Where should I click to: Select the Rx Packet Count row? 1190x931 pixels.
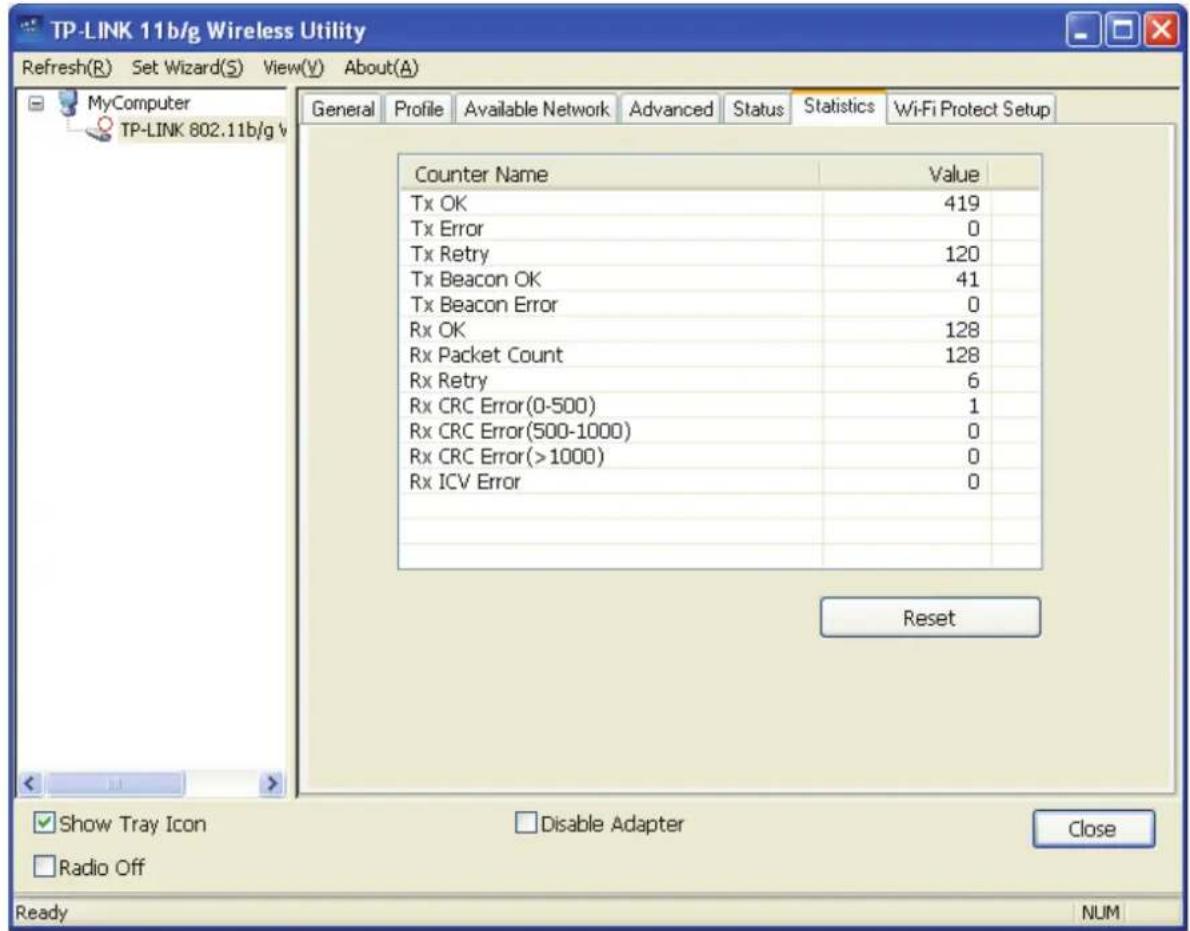719,355
